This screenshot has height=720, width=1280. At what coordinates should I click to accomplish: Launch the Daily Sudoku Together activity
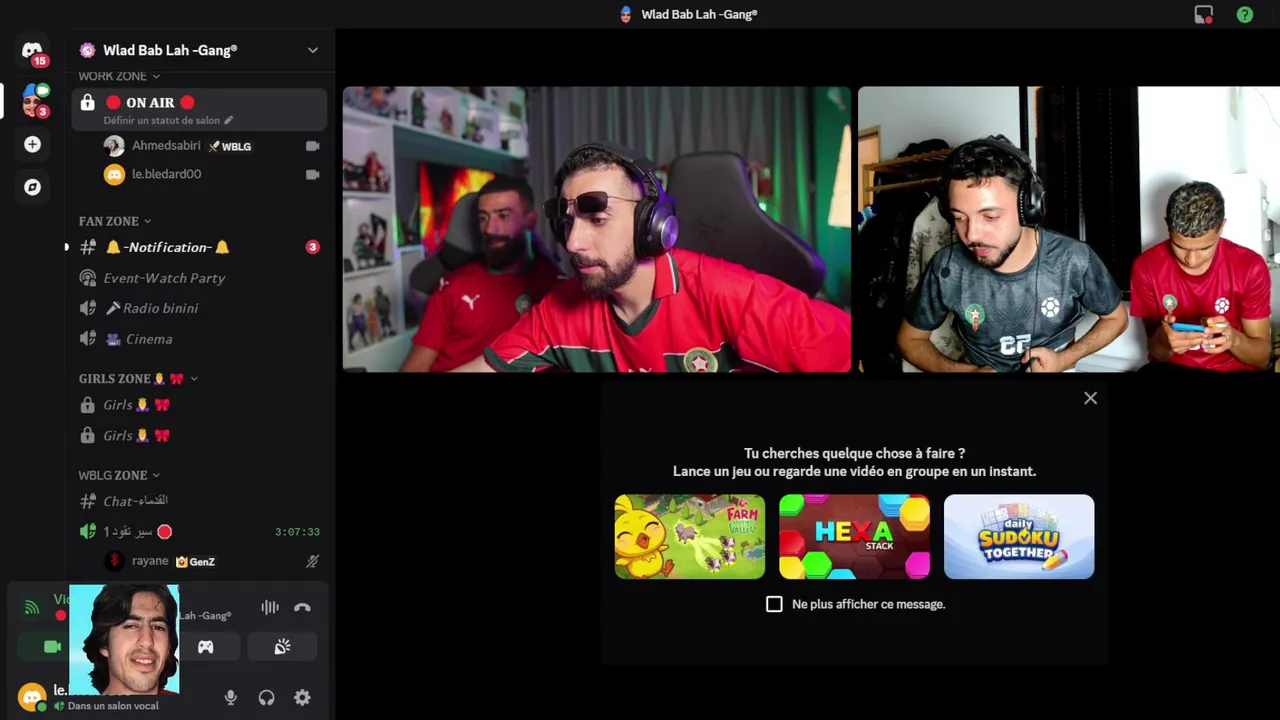pos(1019,537)
